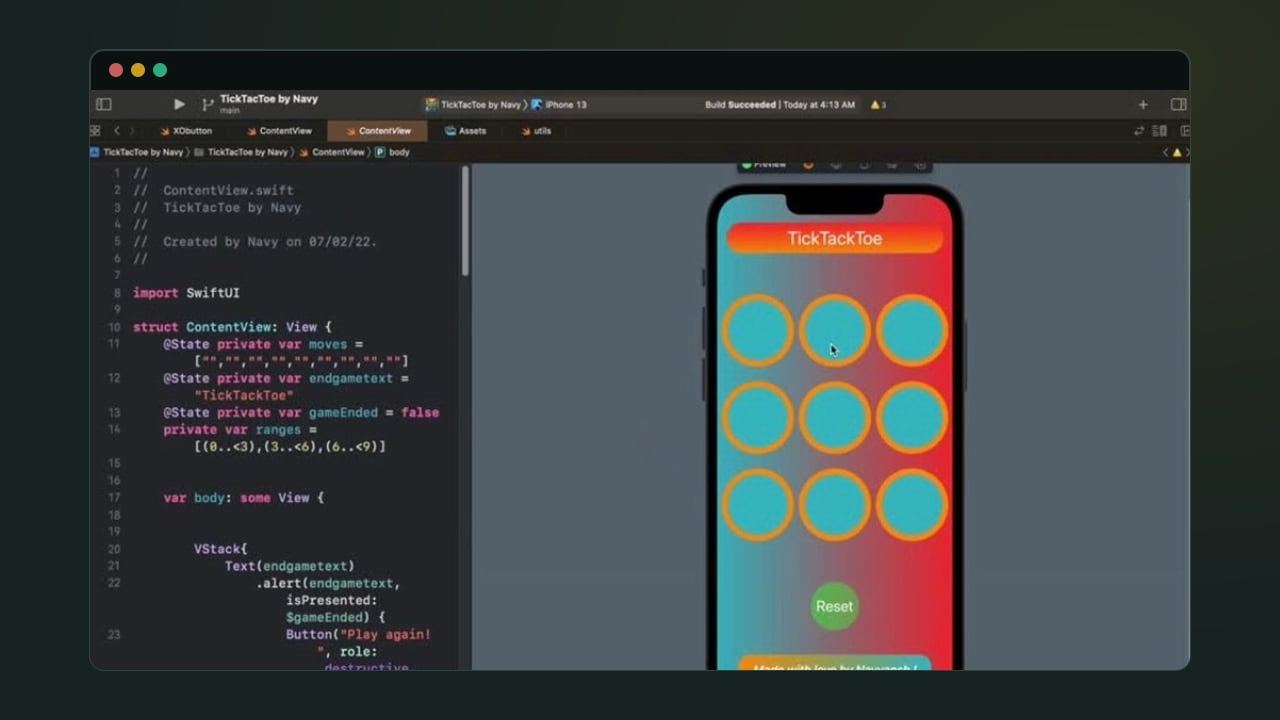Tap the middle-left circle on the game board
Viewport: 1280px width, 720px height.
[x=757, y=418]
